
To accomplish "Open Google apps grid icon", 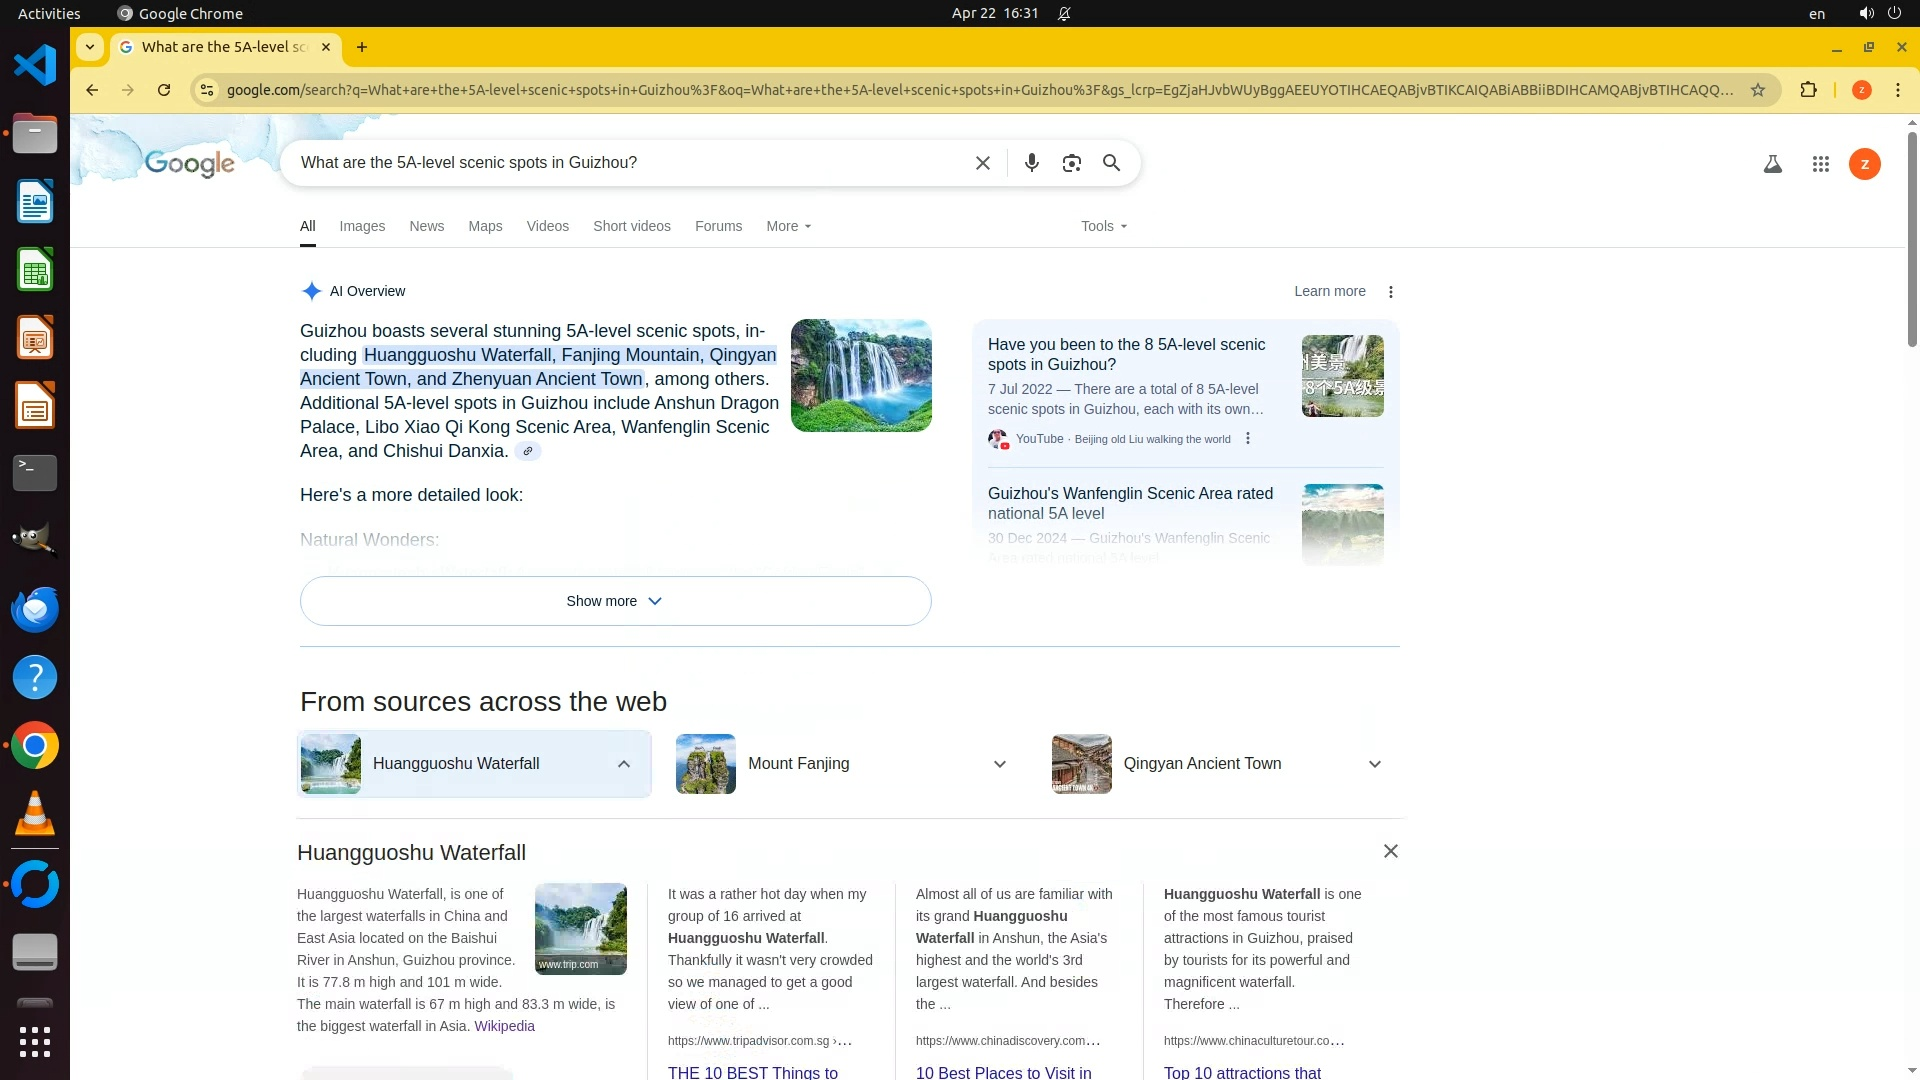I will (x=1820, y=164).
